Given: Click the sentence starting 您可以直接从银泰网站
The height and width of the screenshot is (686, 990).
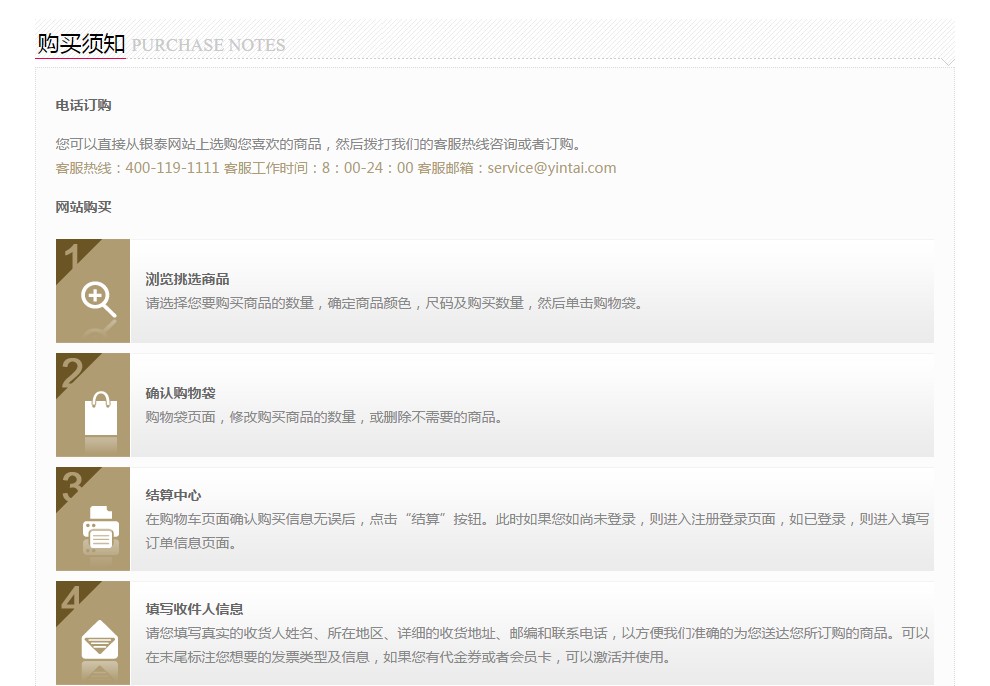Looking at the screenshot, I should tap(318, 144).
